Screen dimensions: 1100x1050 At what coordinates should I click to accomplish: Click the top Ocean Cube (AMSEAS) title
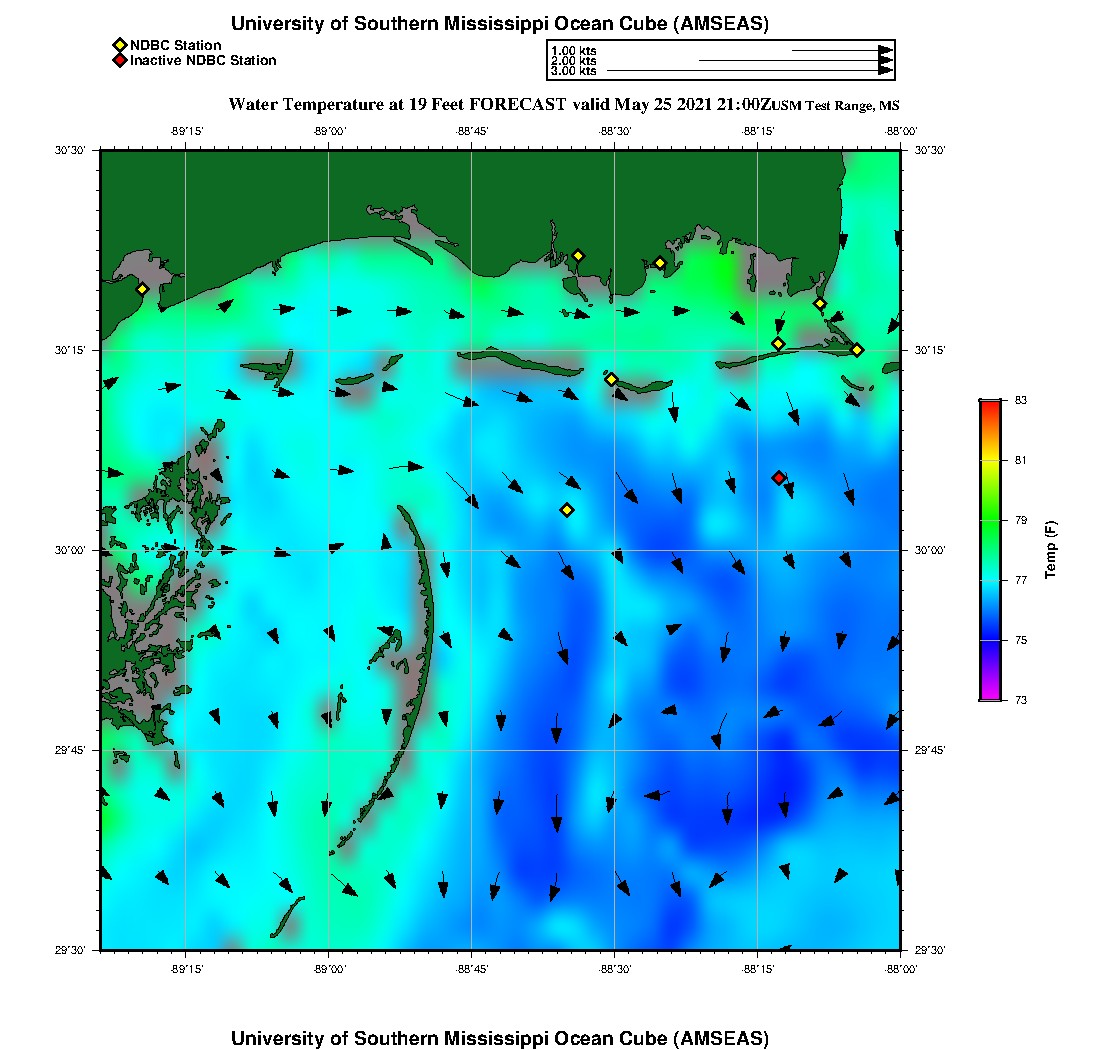(500, 24)
